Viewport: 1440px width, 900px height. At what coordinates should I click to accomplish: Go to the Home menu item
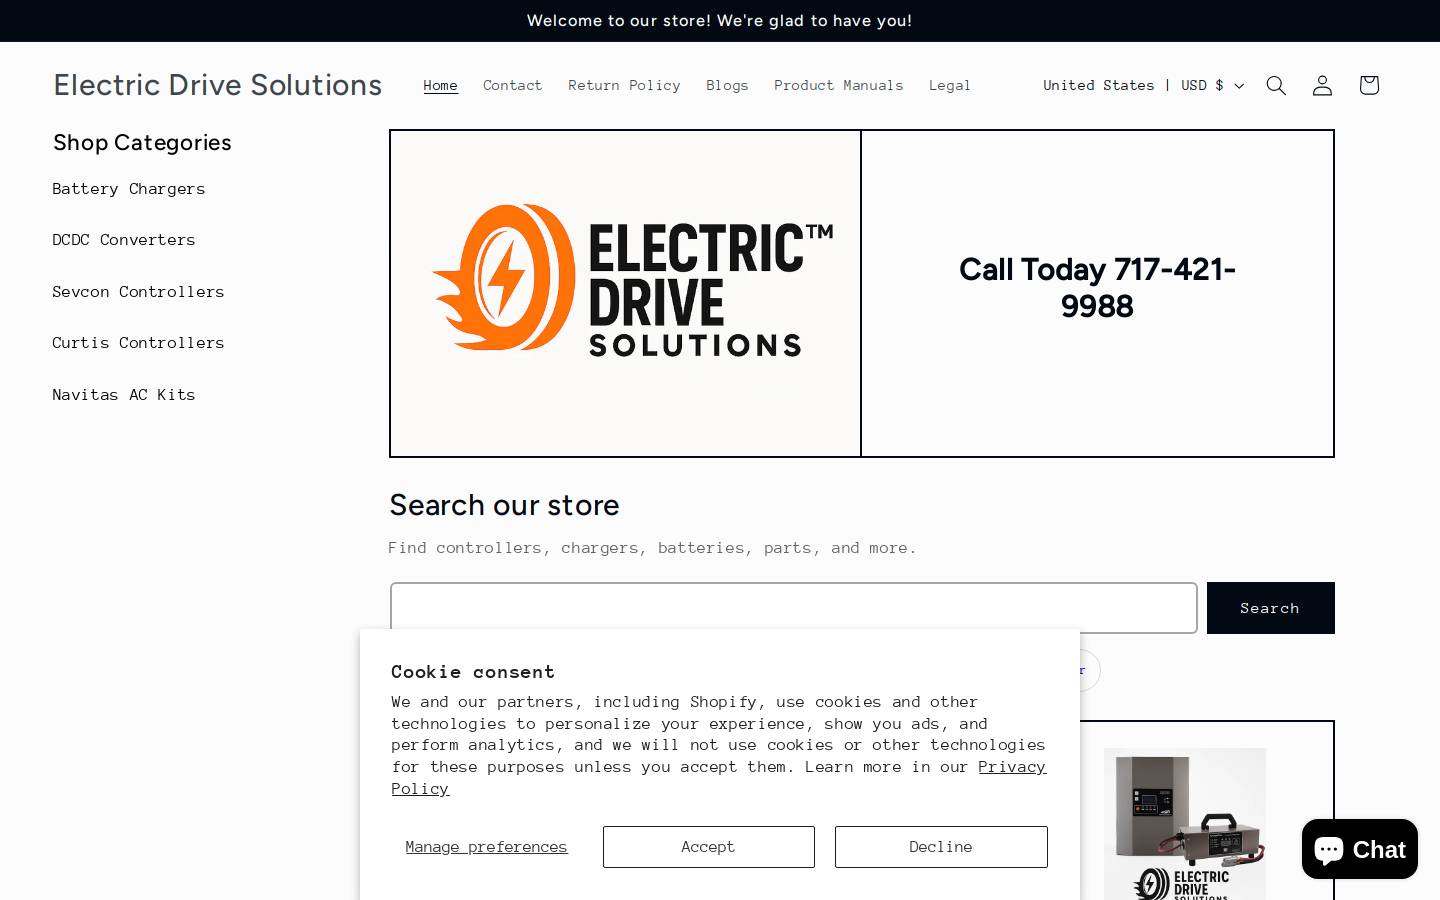pyautogui.click(x=440, y=85)
